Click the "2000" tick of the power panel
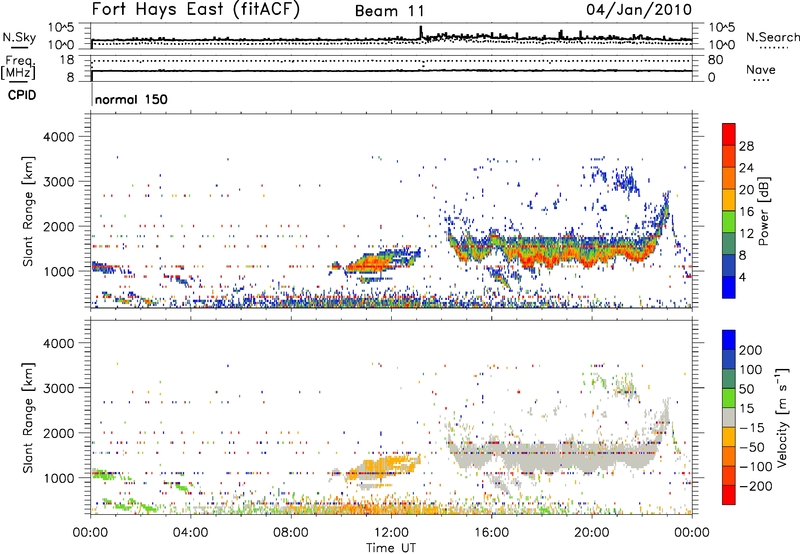The width and height of the screenshot is (800, 554). [58, 226]
